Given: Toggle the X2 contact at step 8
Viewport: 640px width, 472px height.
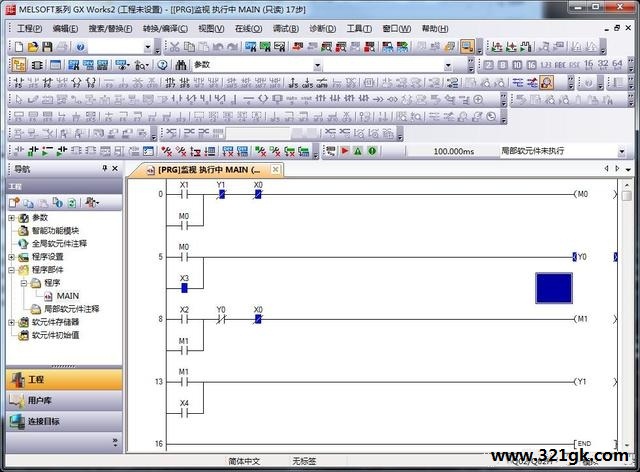Looking at the screenshot, I should [x=184, y=319].
